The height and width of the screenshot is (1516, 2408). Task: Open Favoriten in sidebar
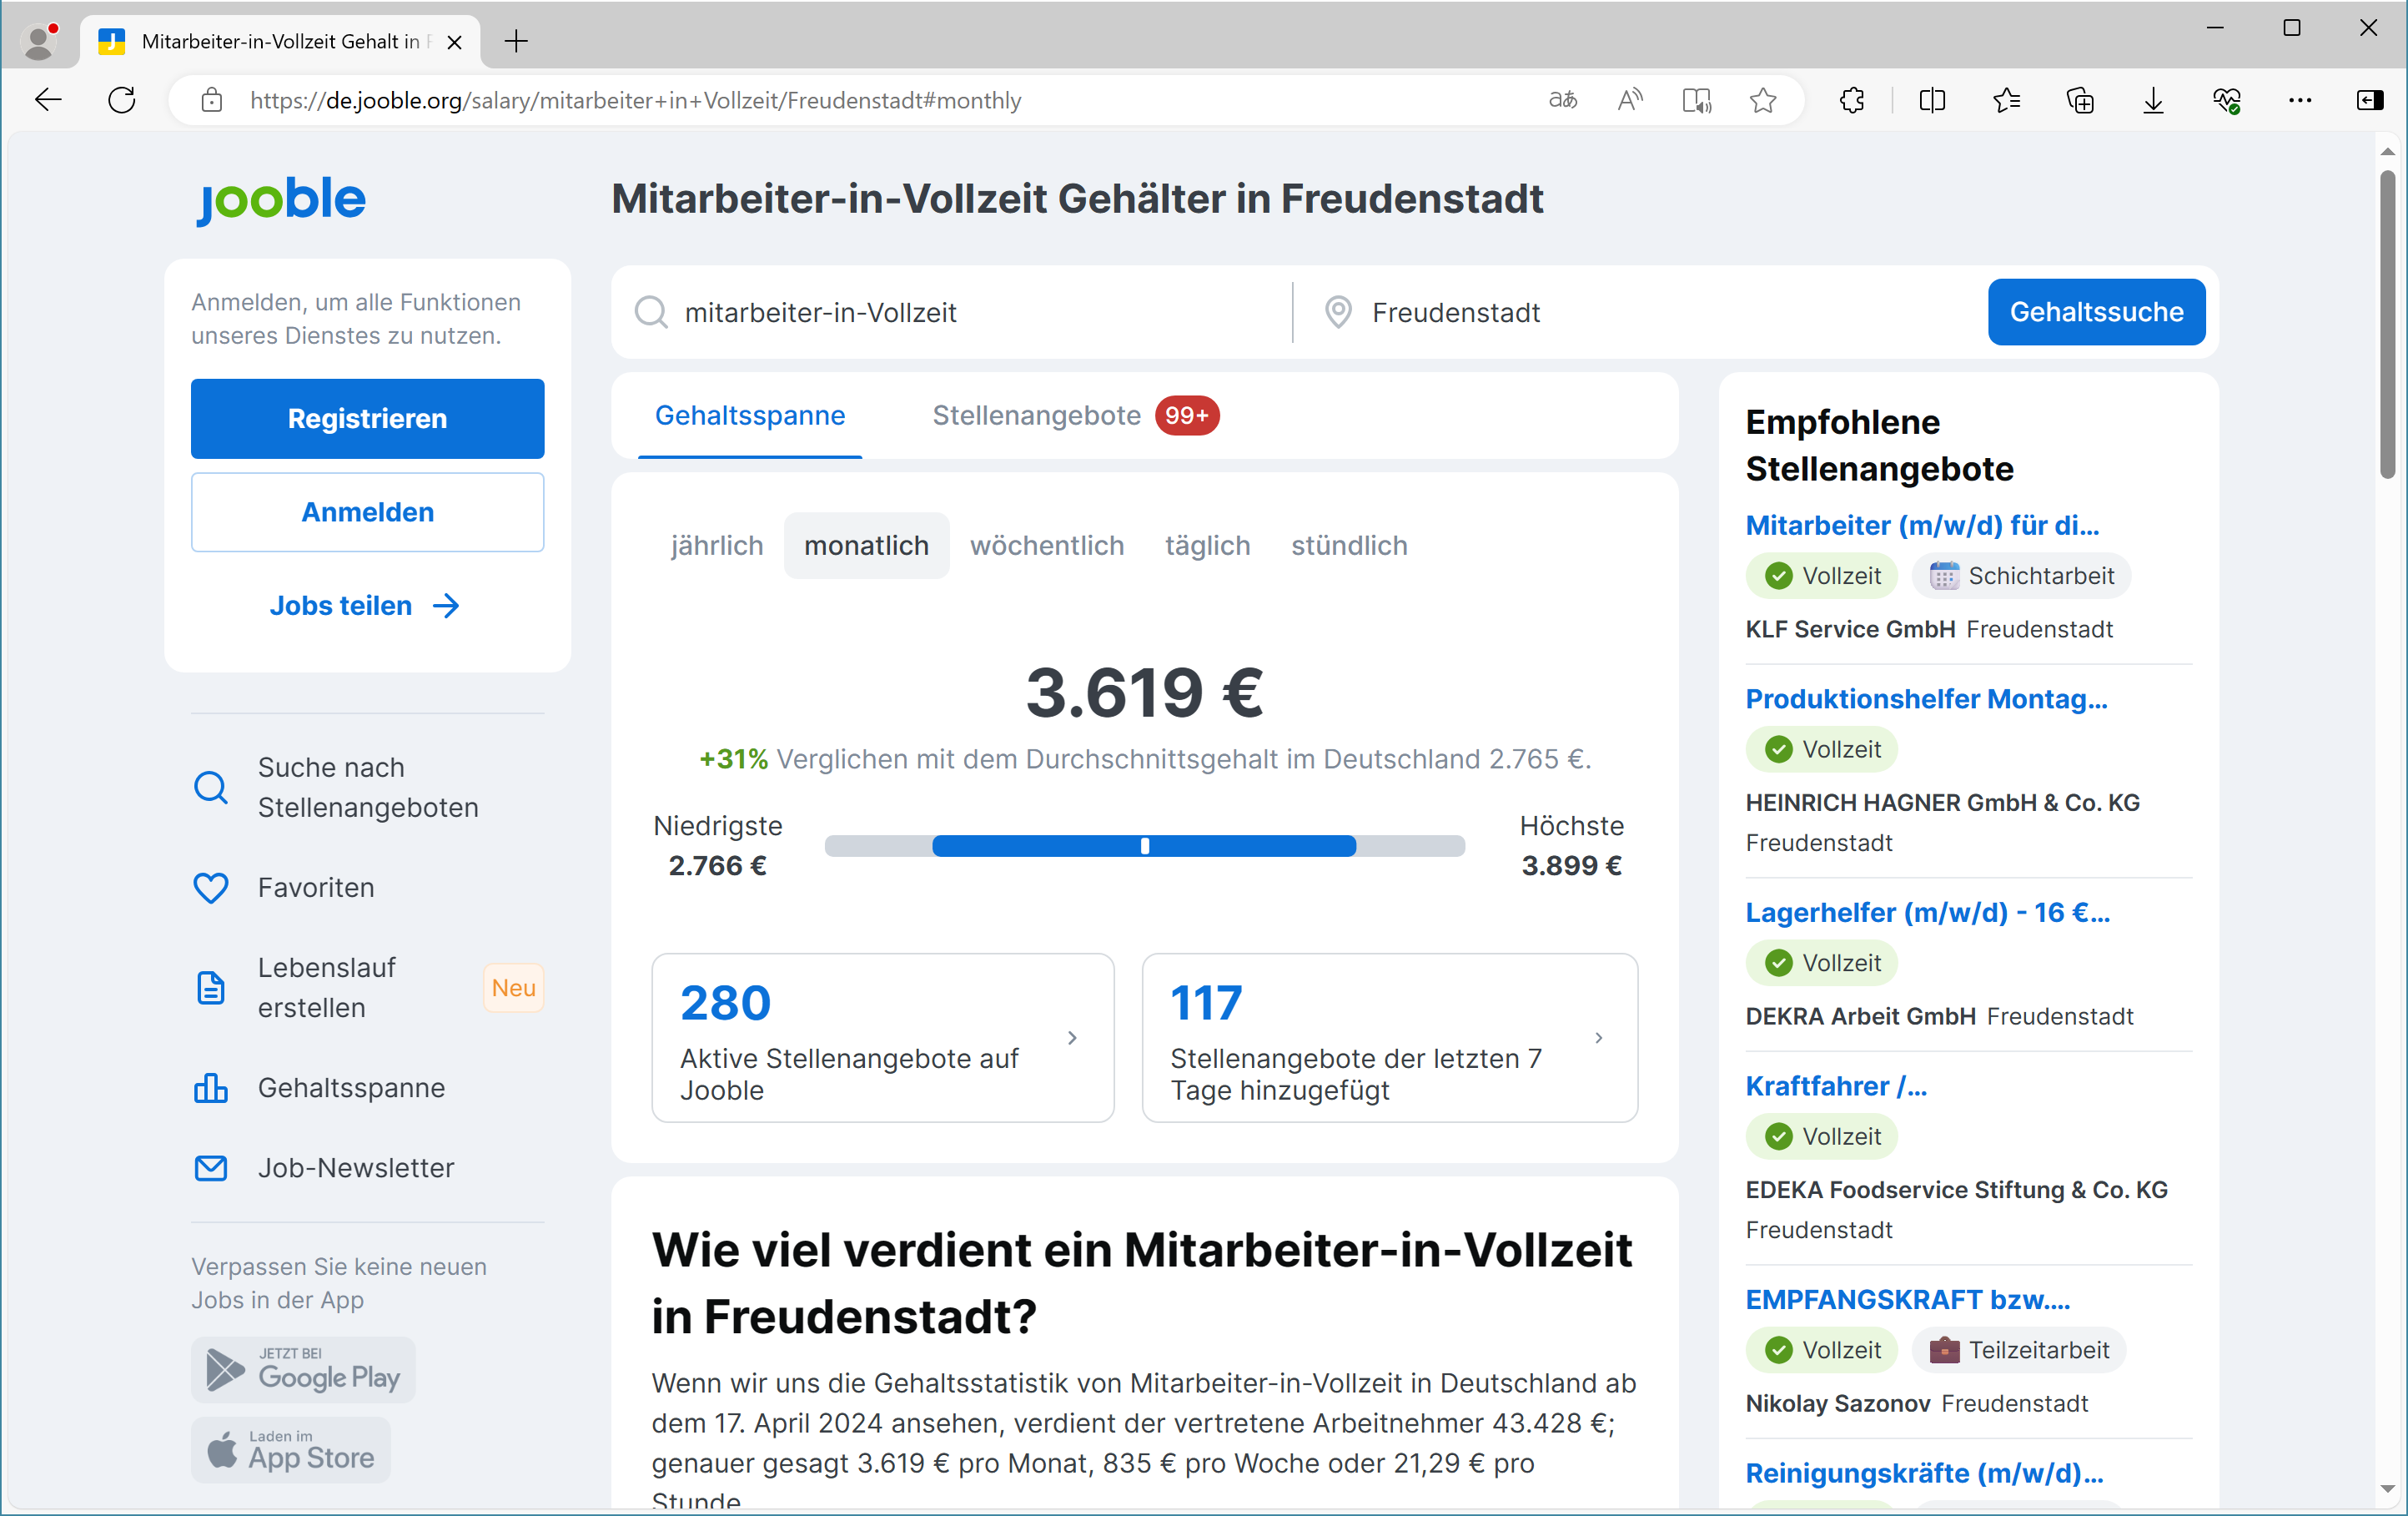pos(368,887)
